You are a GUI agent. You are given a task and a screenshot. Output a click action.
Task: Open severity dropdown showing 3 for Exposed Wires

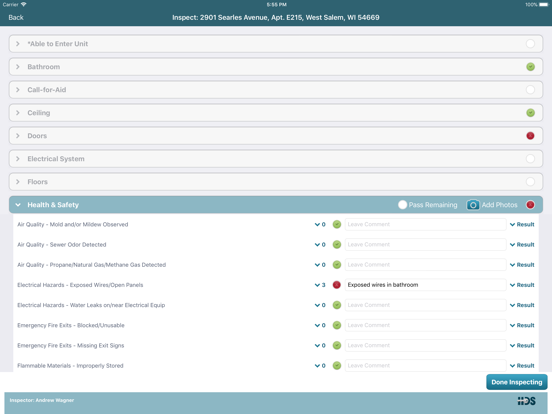[x=320, y=285]
